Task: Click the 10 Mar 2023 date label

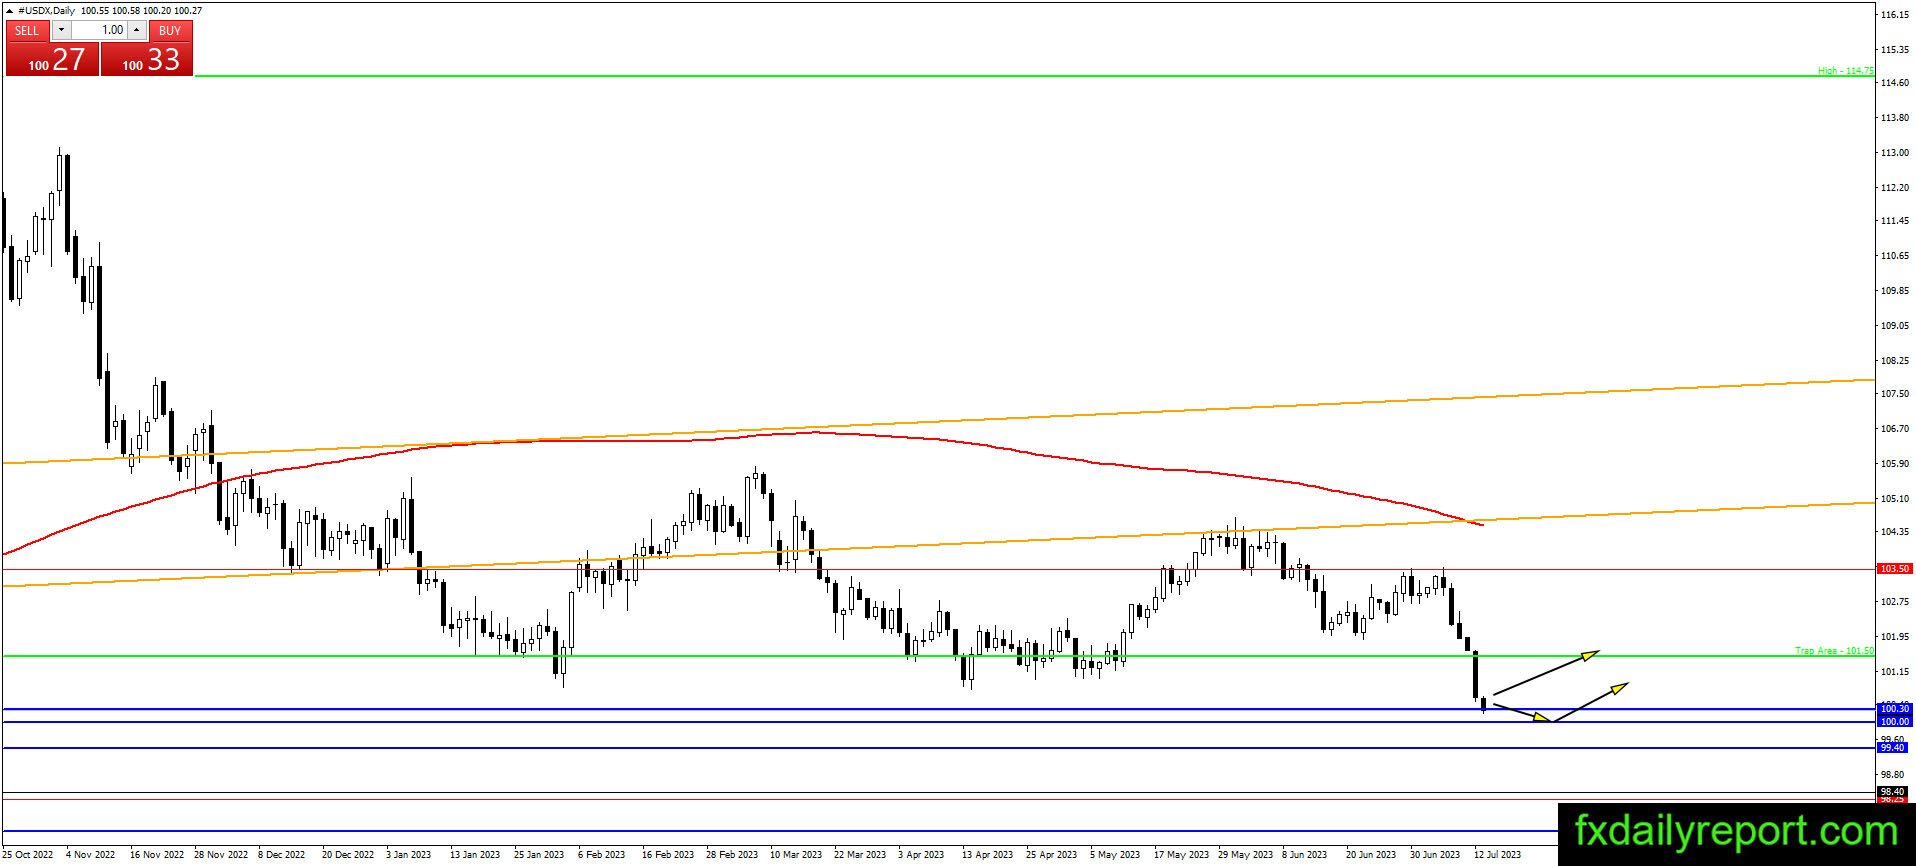Action: (x=796, y=855)
